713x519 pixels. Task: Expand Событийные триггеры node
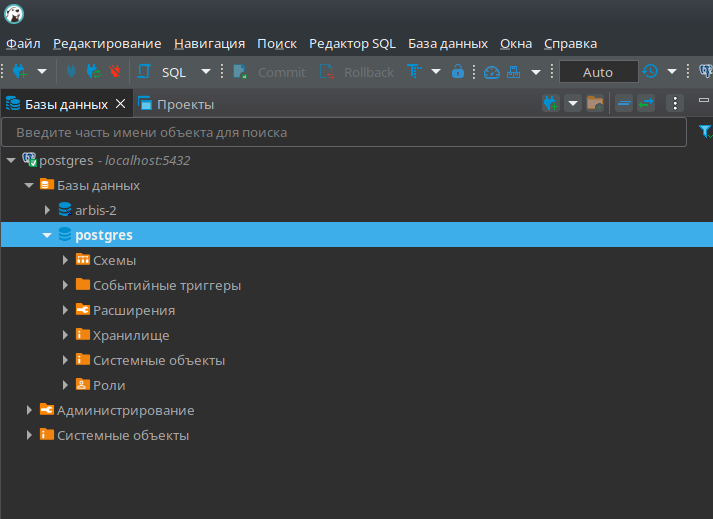pos(65,285)
